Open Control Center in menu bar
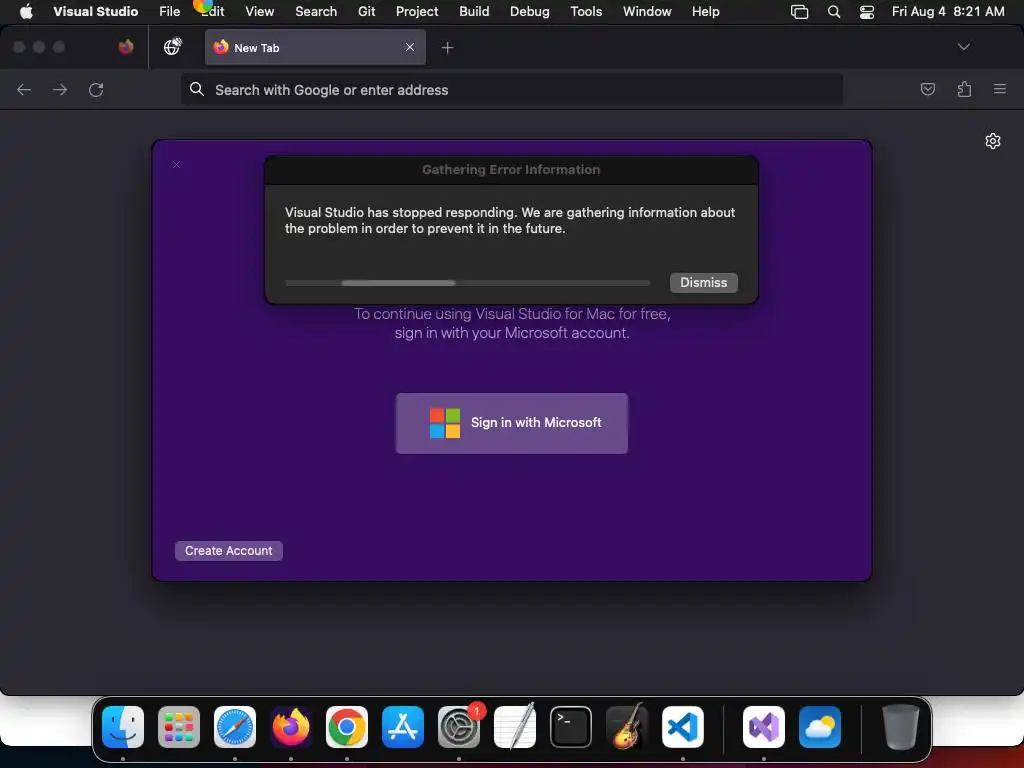The width and height of the screenshot is (1024, 768). point(867,12)
